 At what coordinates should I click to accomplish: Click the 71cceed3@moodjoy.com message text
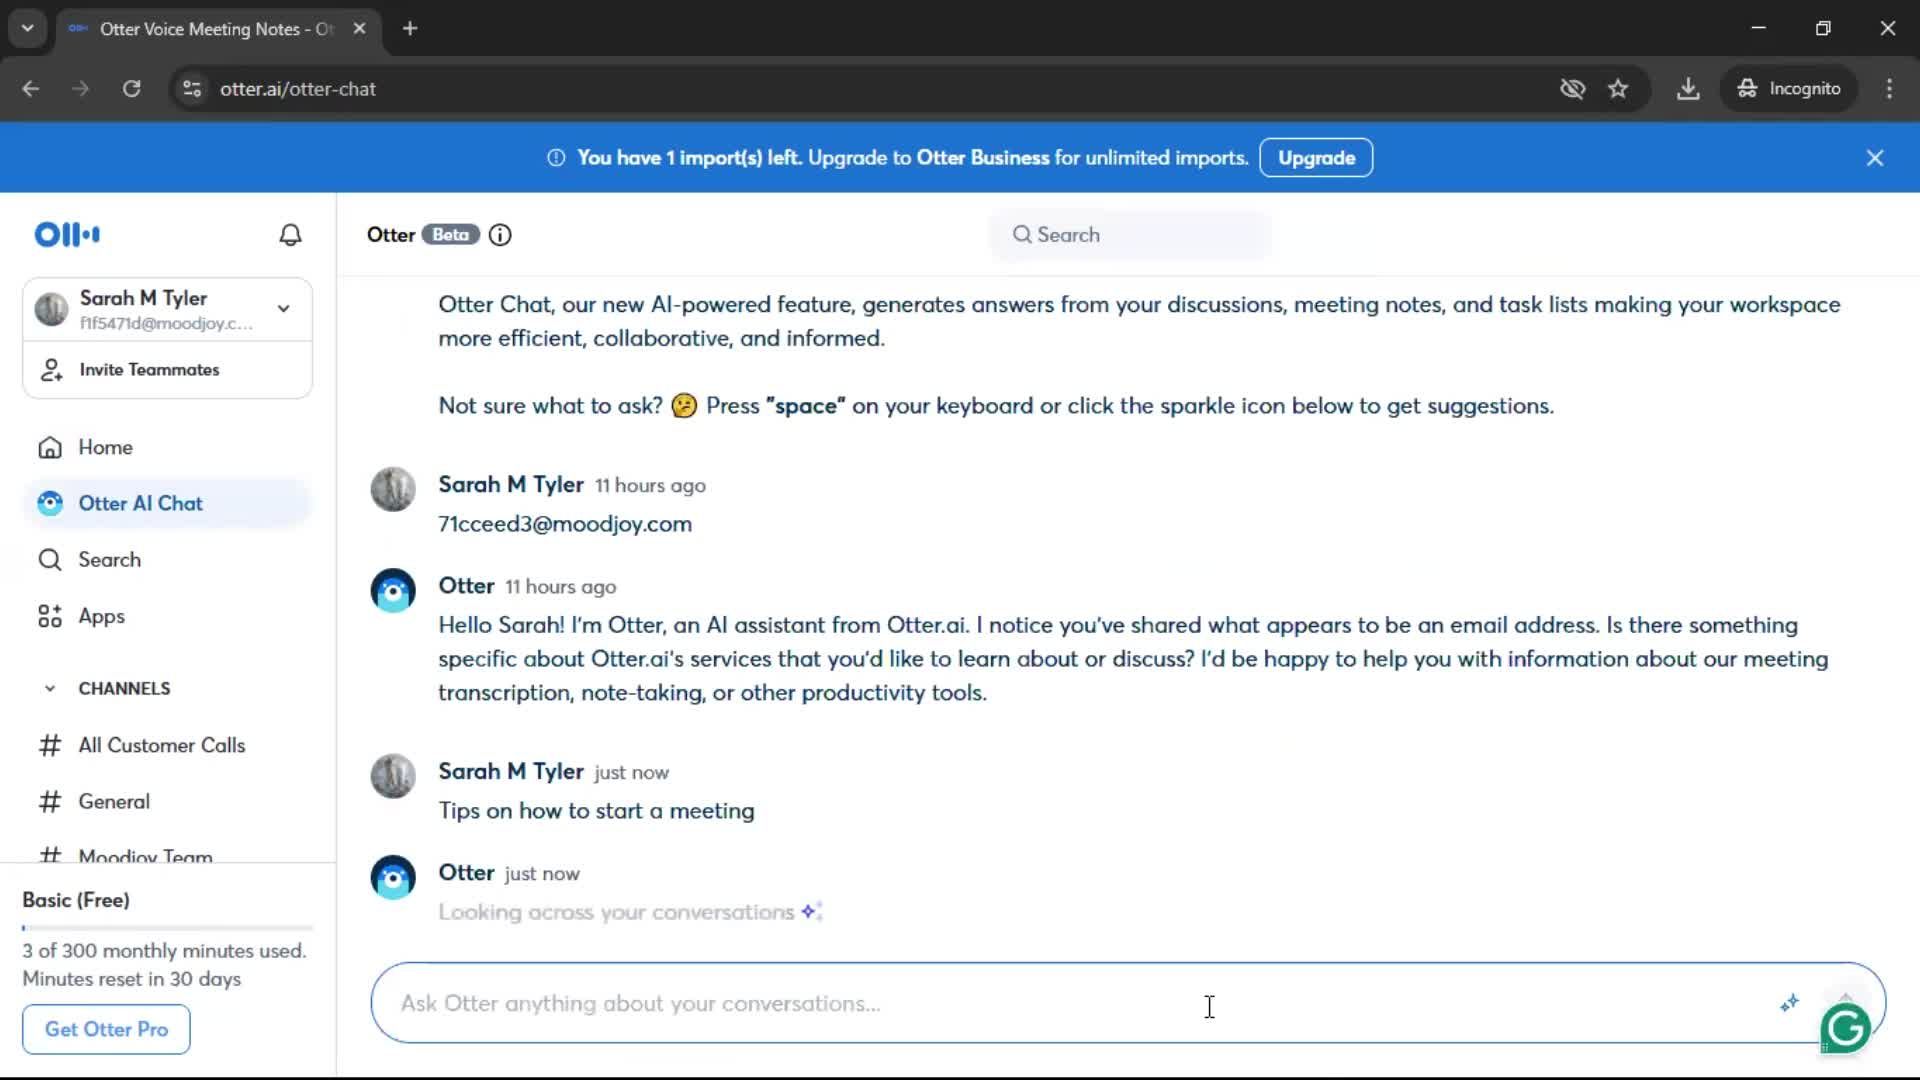click(x=565, y=524)
